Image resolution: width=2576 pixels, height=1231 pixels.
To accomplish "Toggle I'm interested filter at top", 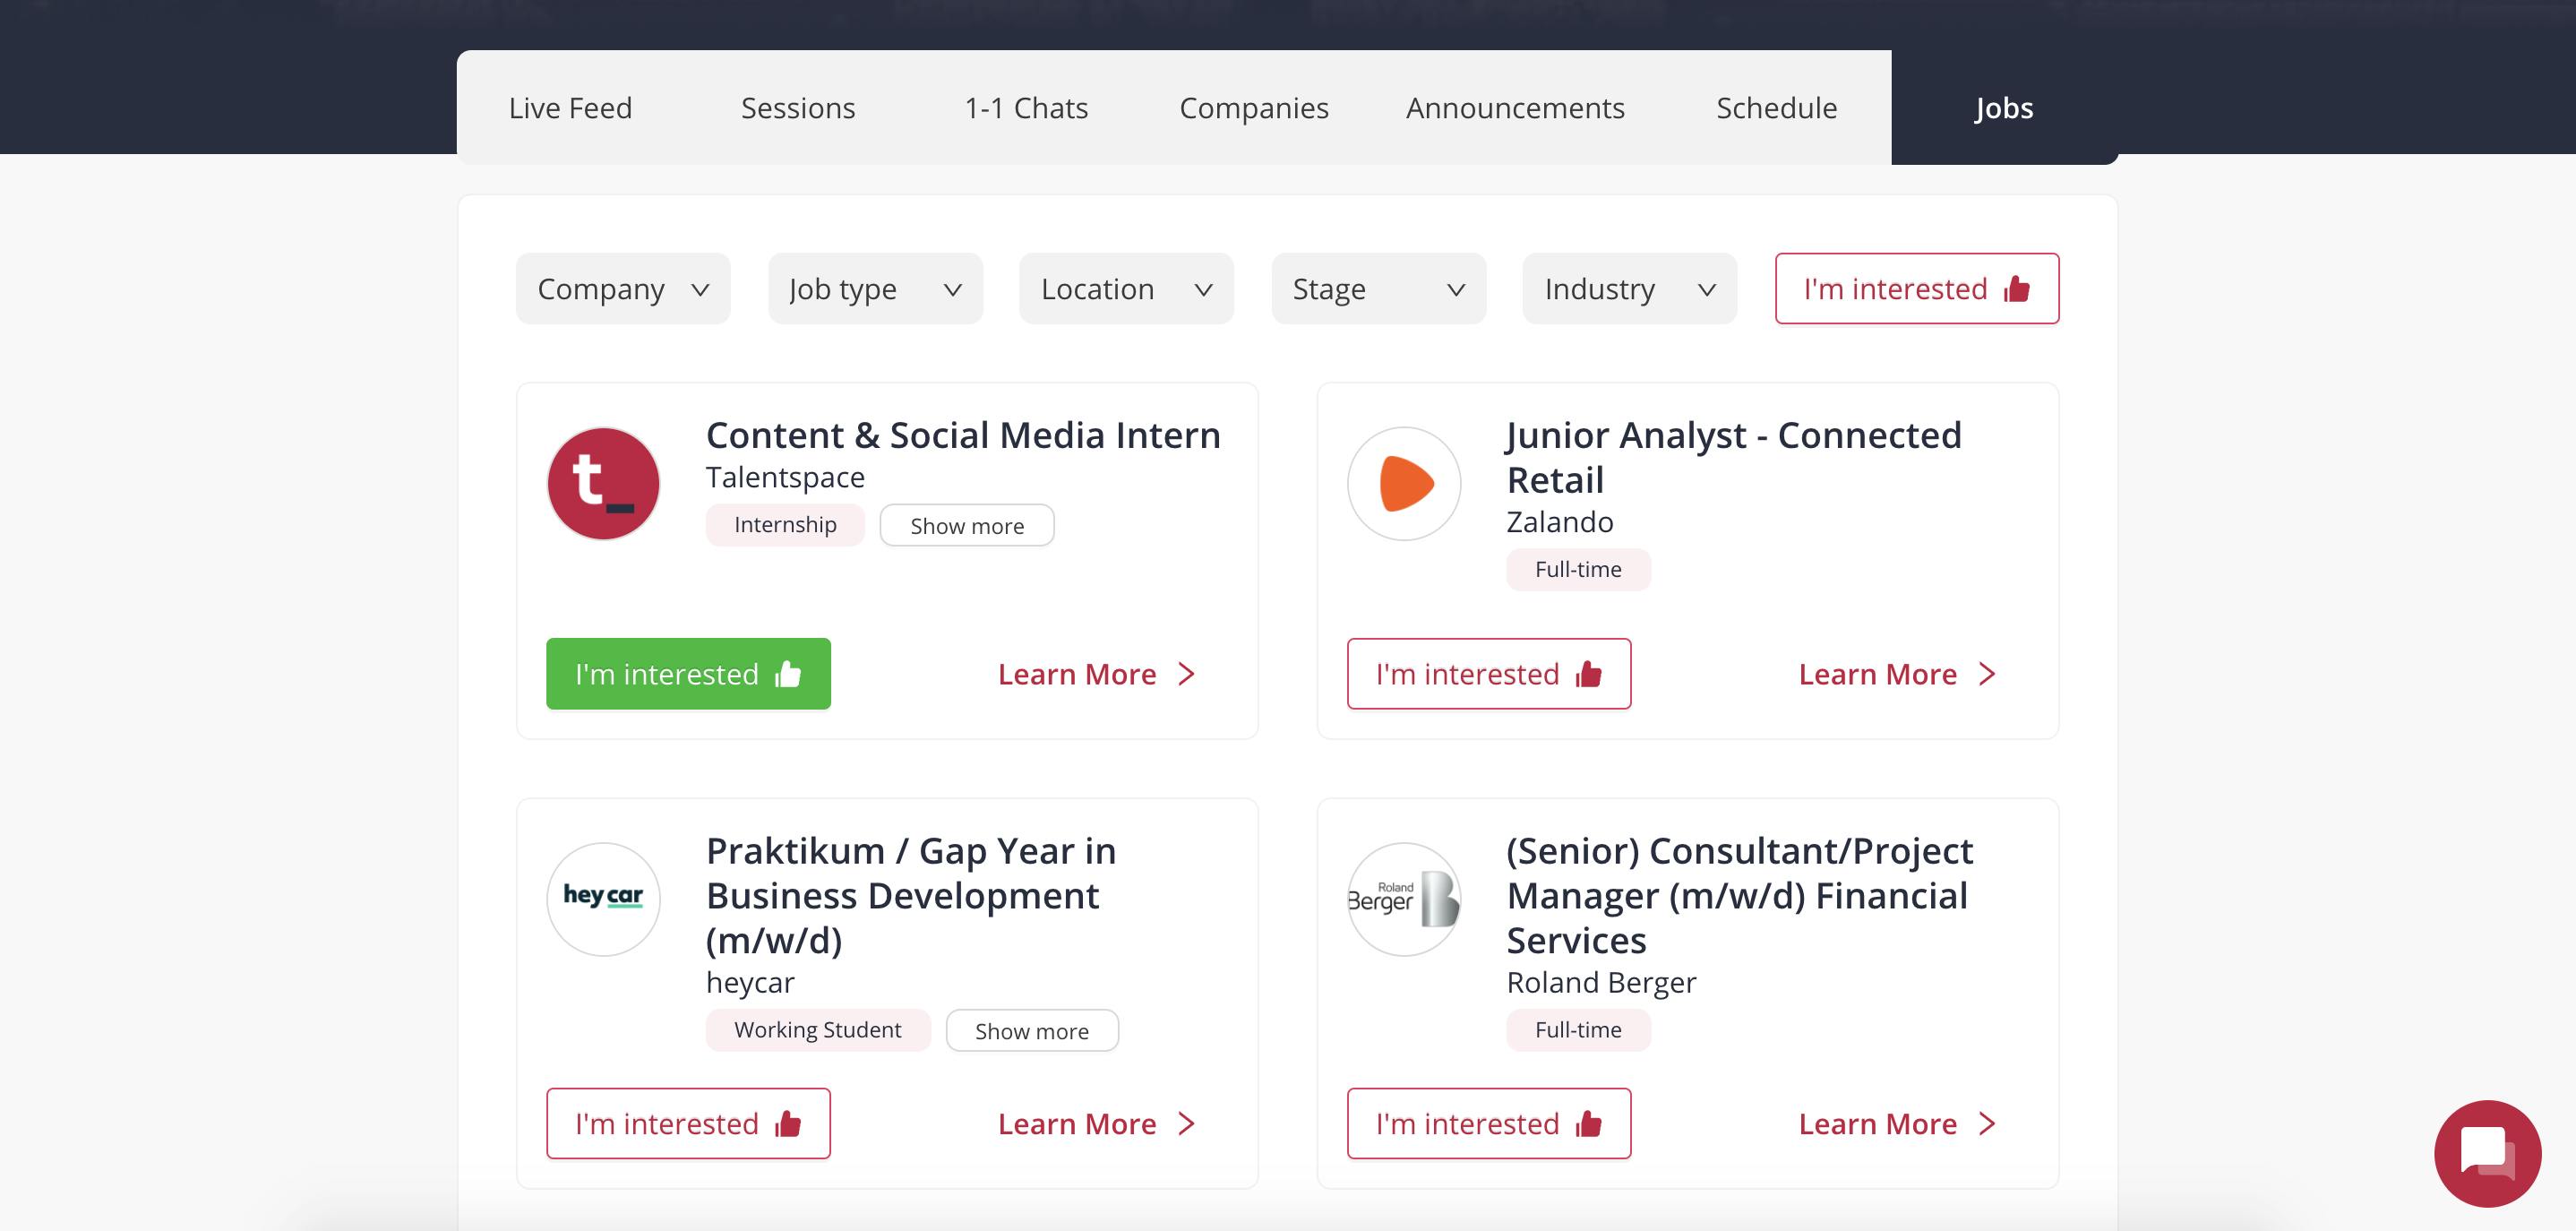I will (1916, 289).
